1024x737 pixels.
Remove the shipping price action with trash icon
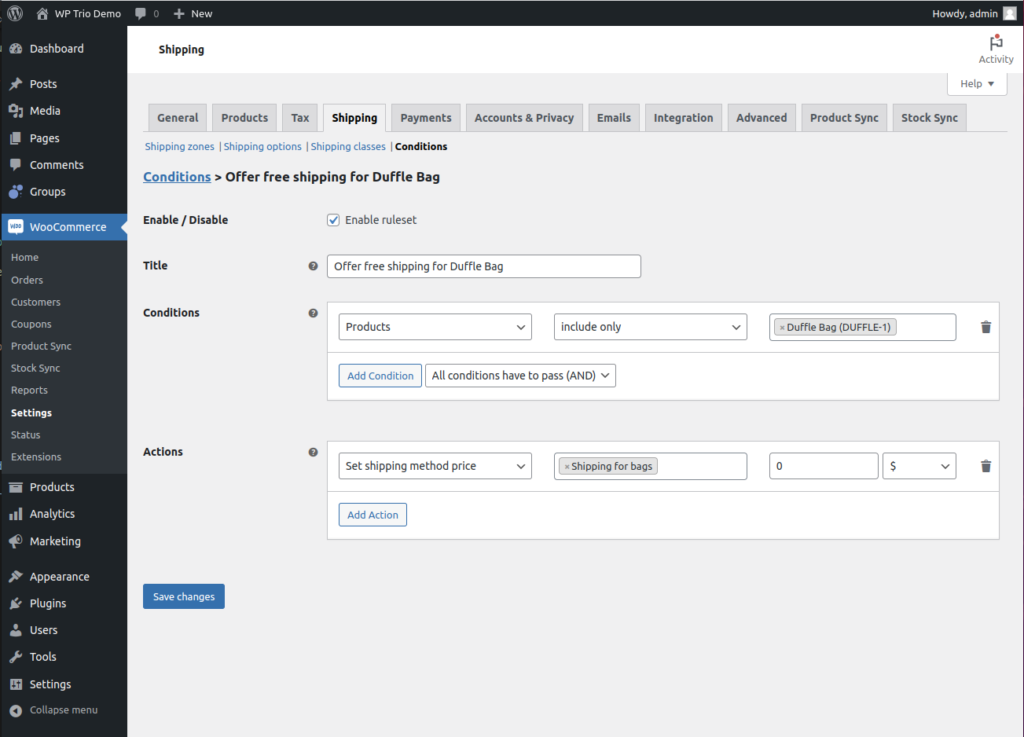[x=986, y=465]
